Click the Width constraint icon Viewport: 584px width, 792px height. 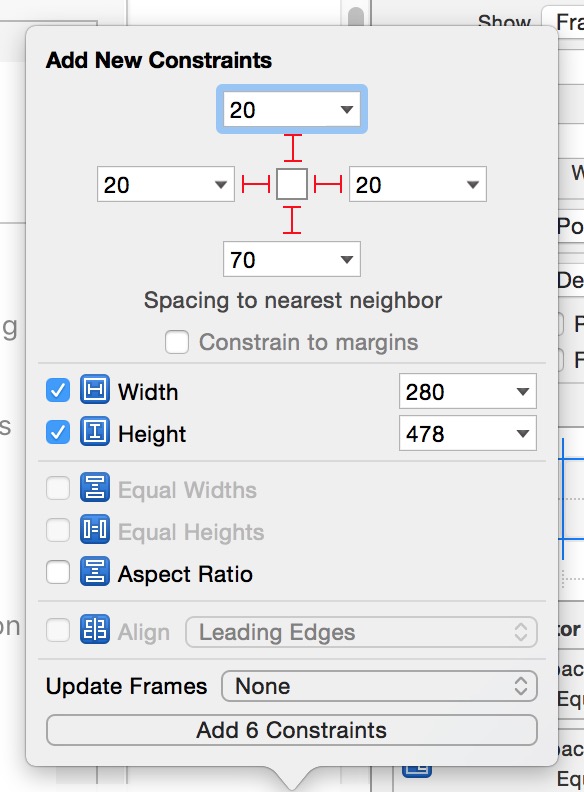pyautogui.click(x=94, y=389)
